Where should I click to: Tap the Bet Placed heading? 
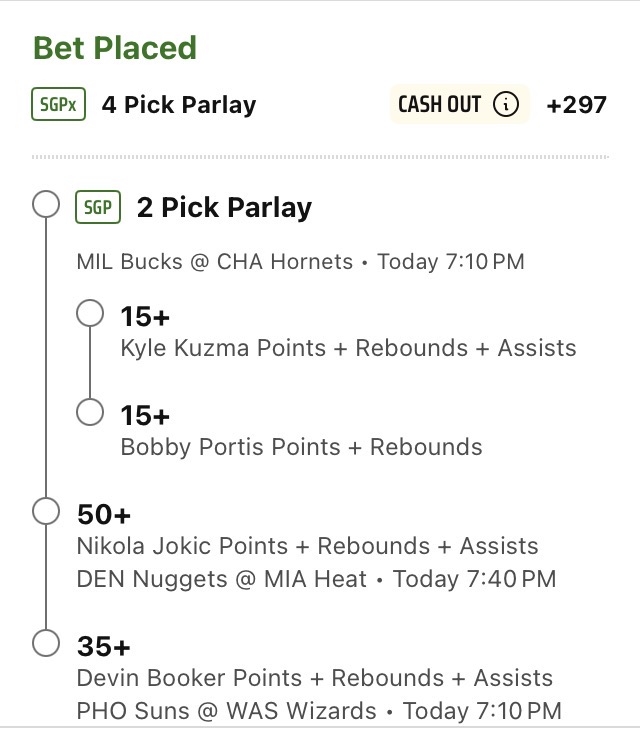[x=115, y=48]
